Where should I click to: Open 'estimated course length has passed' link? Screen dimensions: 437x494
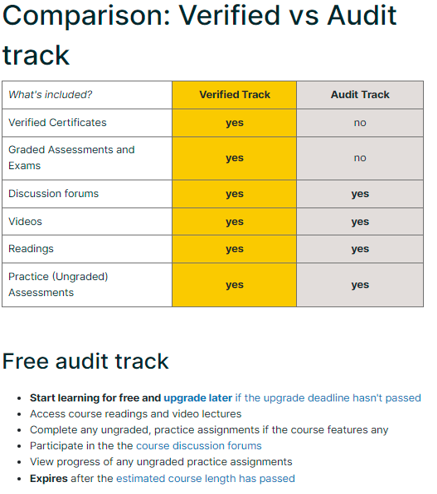tap(205, 478)
